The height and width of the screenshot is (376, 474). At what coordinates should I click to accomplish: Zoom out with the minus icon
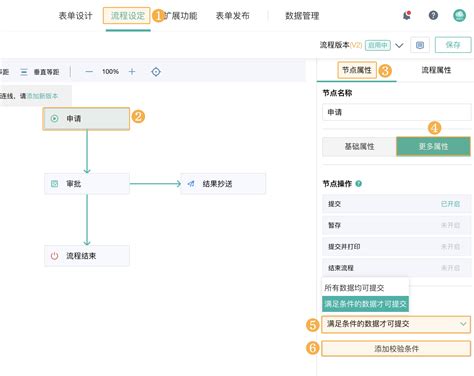(89, 72)
